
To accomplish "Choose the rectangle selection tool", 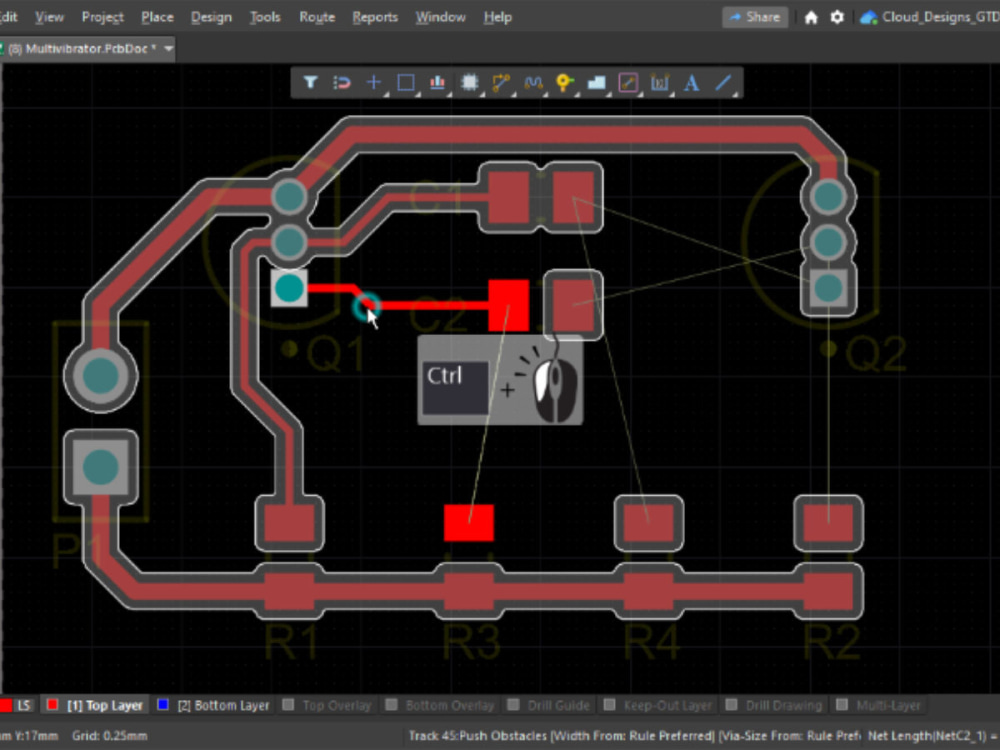I will click(x=406, y=82).
